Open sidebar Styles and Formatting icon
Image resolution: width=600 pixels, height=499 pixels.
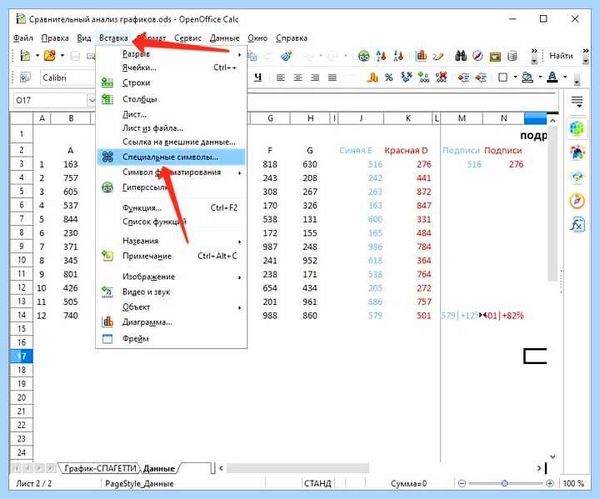[577, 153]
